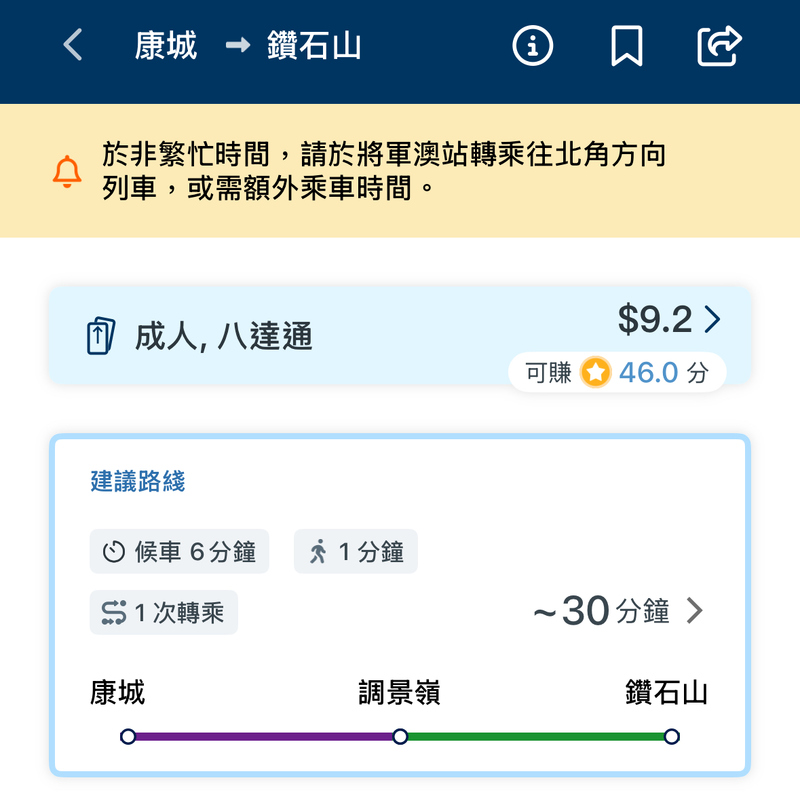This screenshot has width=800, height=795.
Task: Expand the ~30 分鐘 journey details chevron
Action: tap(694, 611)
